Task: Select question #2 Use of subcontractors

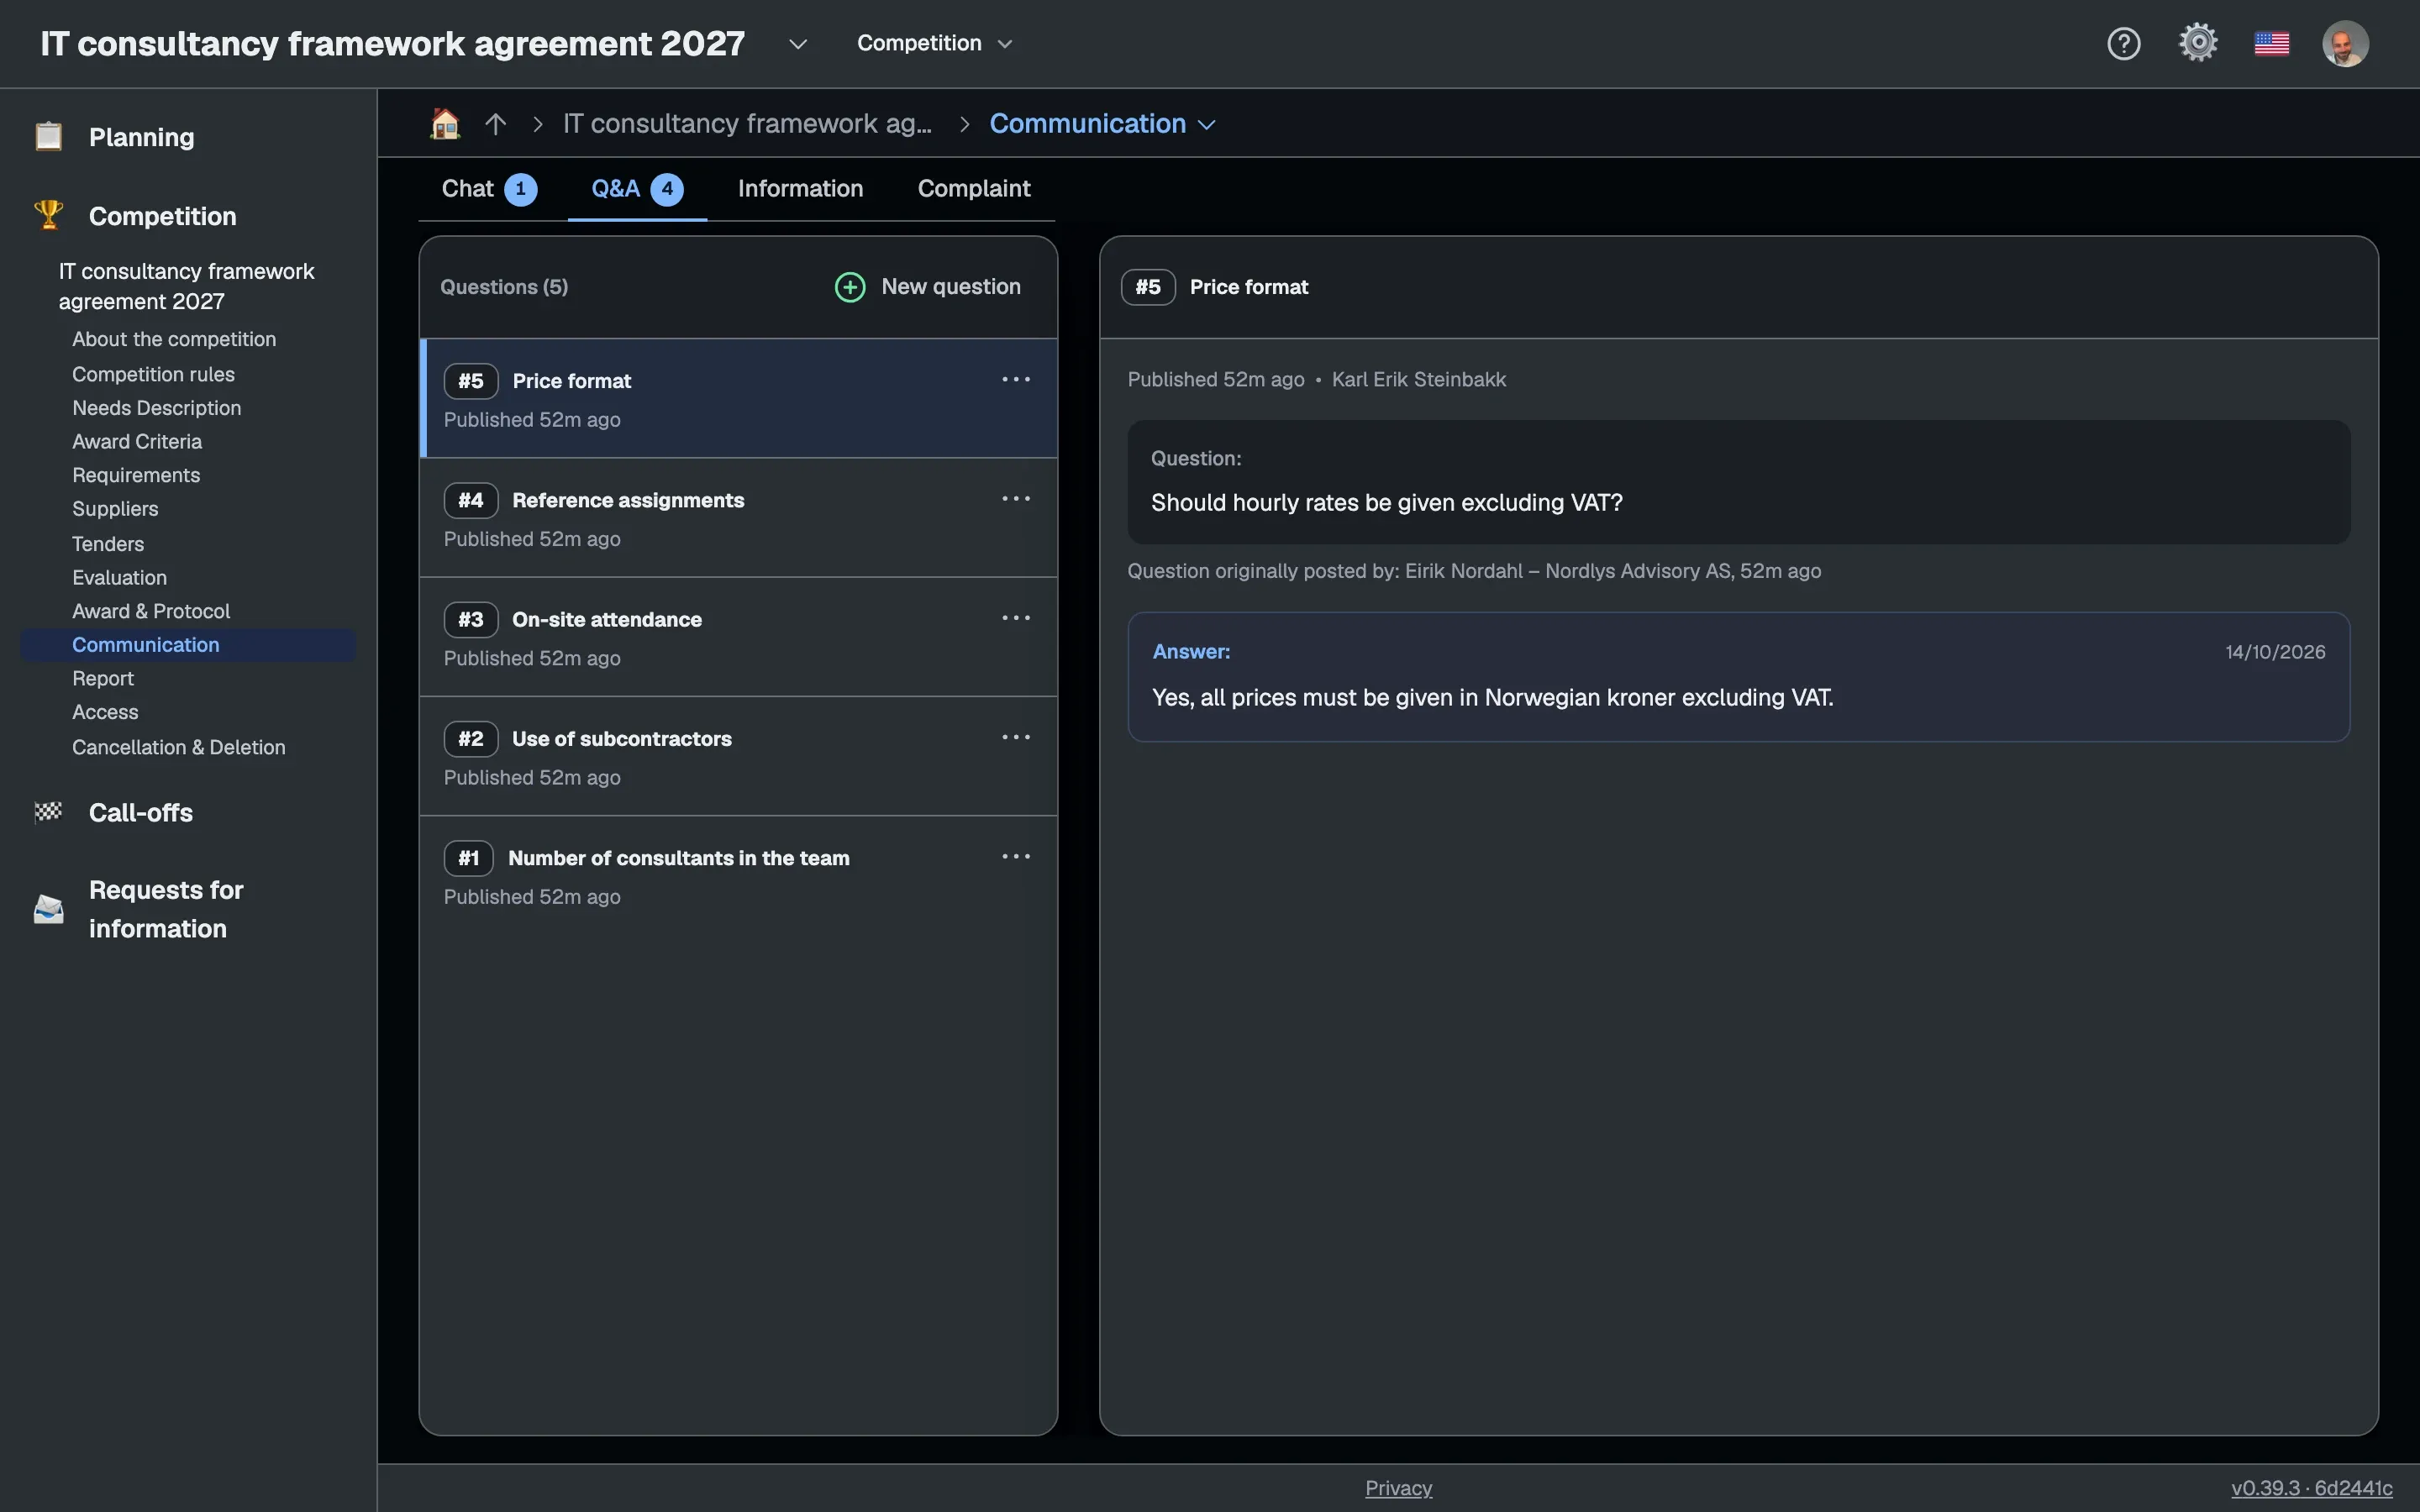Action: click(738, 757)
